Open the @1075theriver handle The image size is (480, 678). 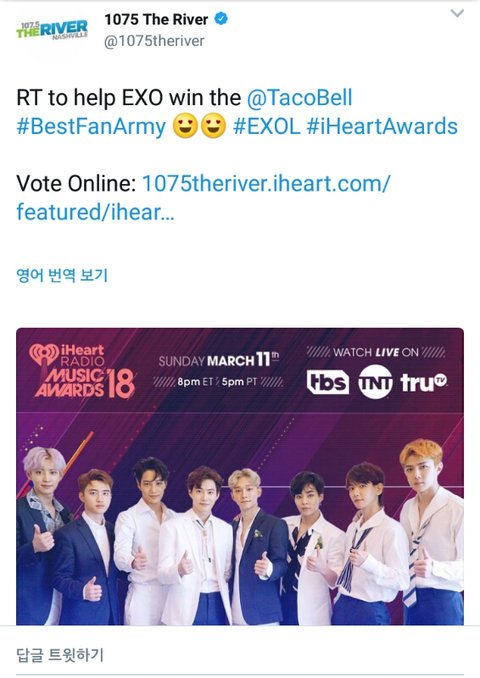click(154, 41)
